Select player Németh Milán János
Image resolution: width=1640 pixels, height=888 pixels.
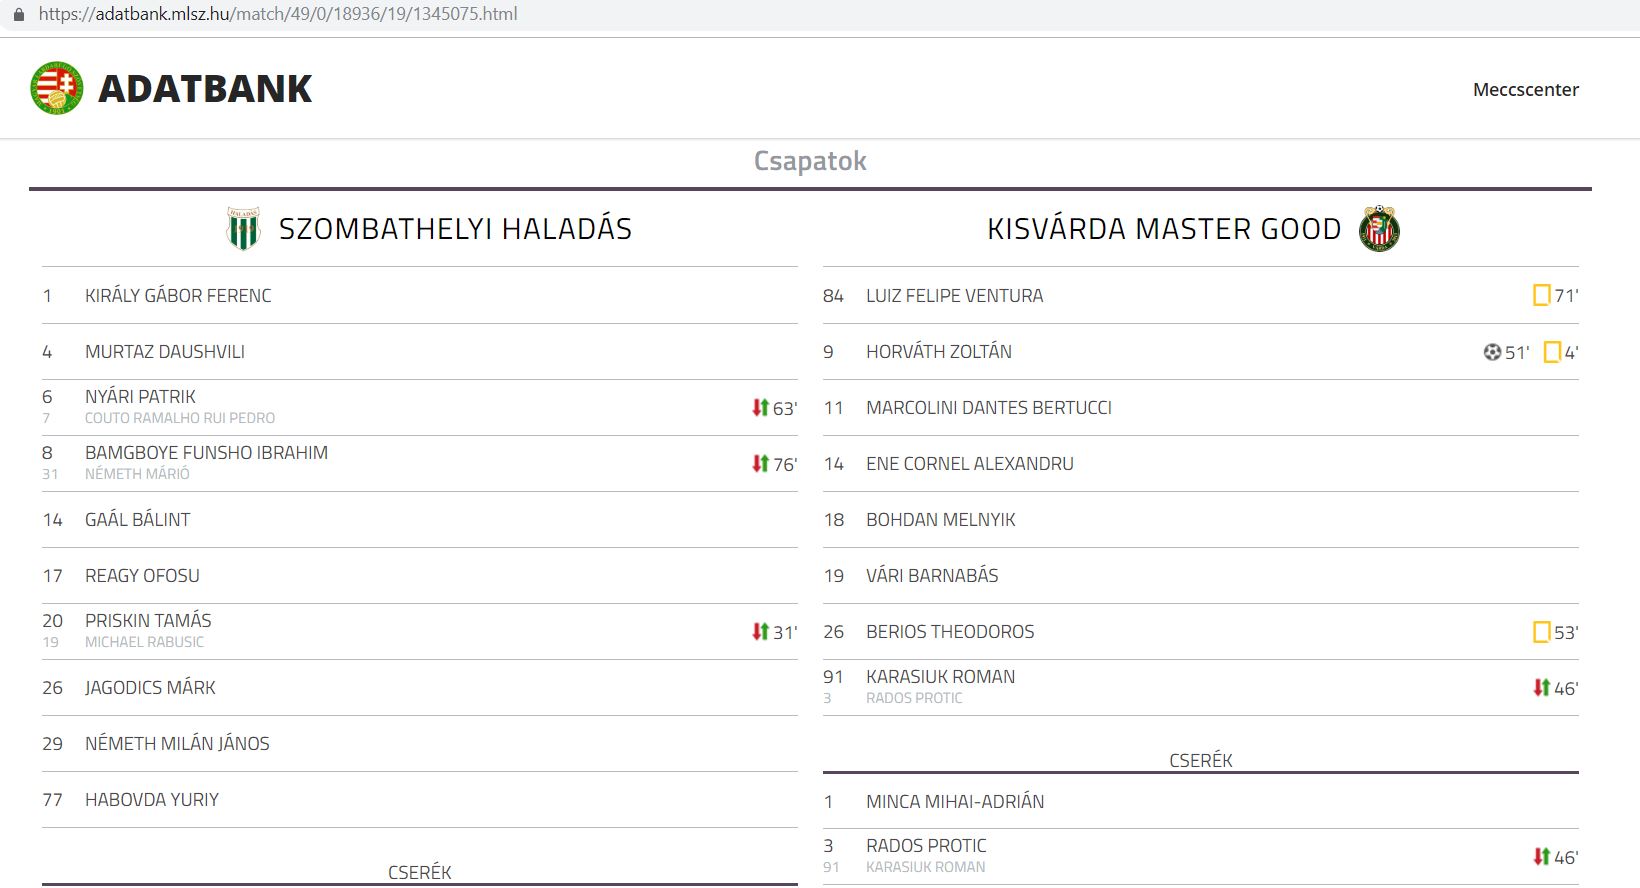177,743
